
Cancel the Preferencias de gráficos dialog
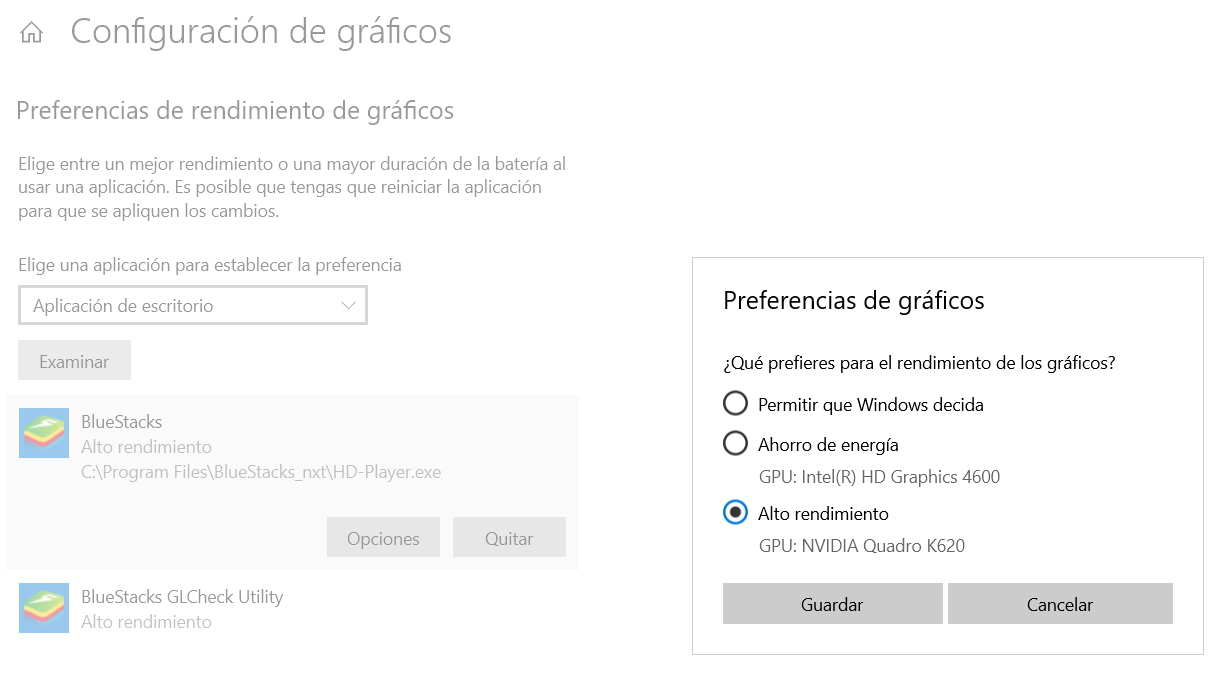coord(1060,603)
